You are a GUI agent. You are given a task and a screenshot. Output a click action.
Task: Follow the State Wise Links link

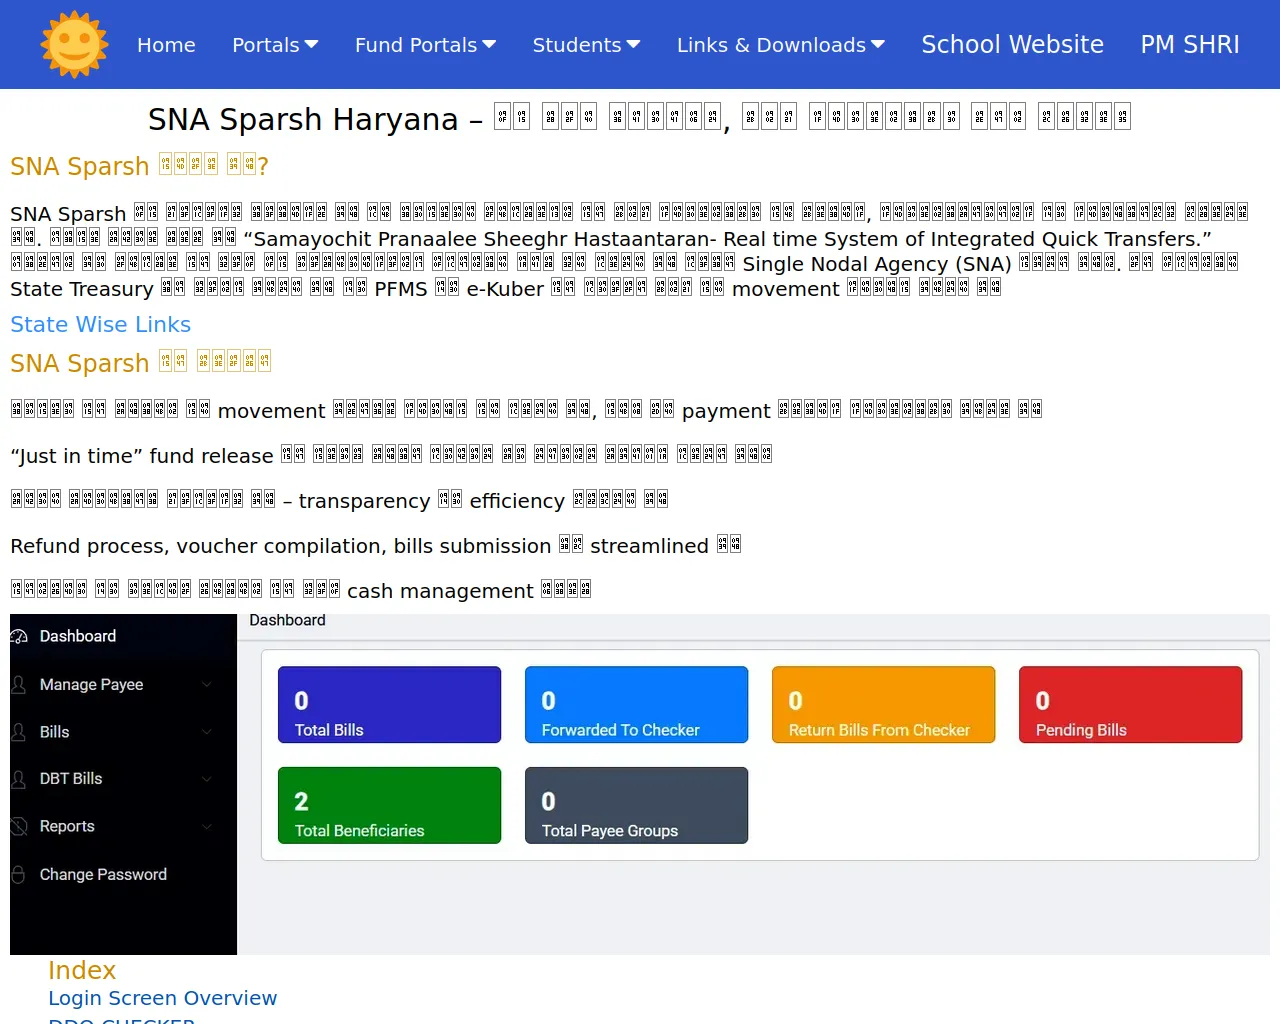pyautogui.click(x=100, y=324)
